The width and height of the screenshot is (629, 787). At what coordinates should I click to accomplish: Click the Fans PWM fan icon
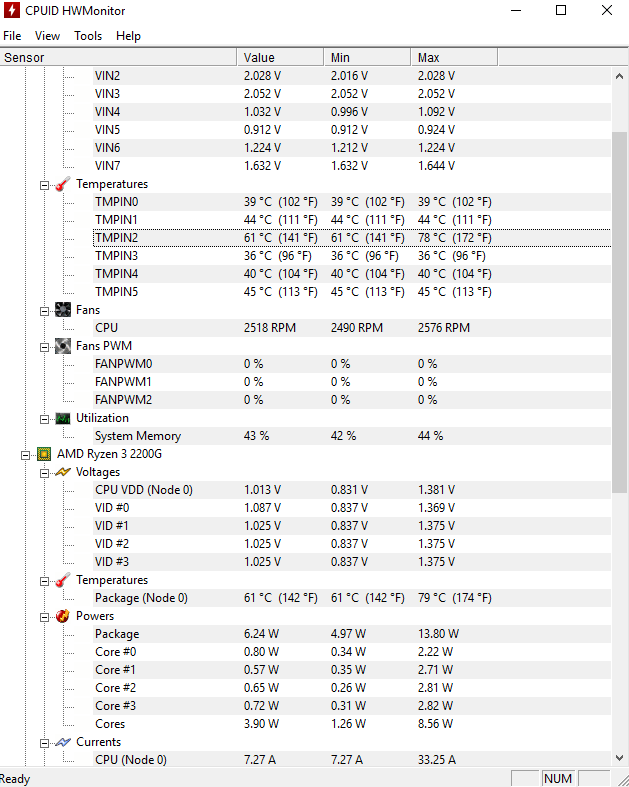point(63,346)
